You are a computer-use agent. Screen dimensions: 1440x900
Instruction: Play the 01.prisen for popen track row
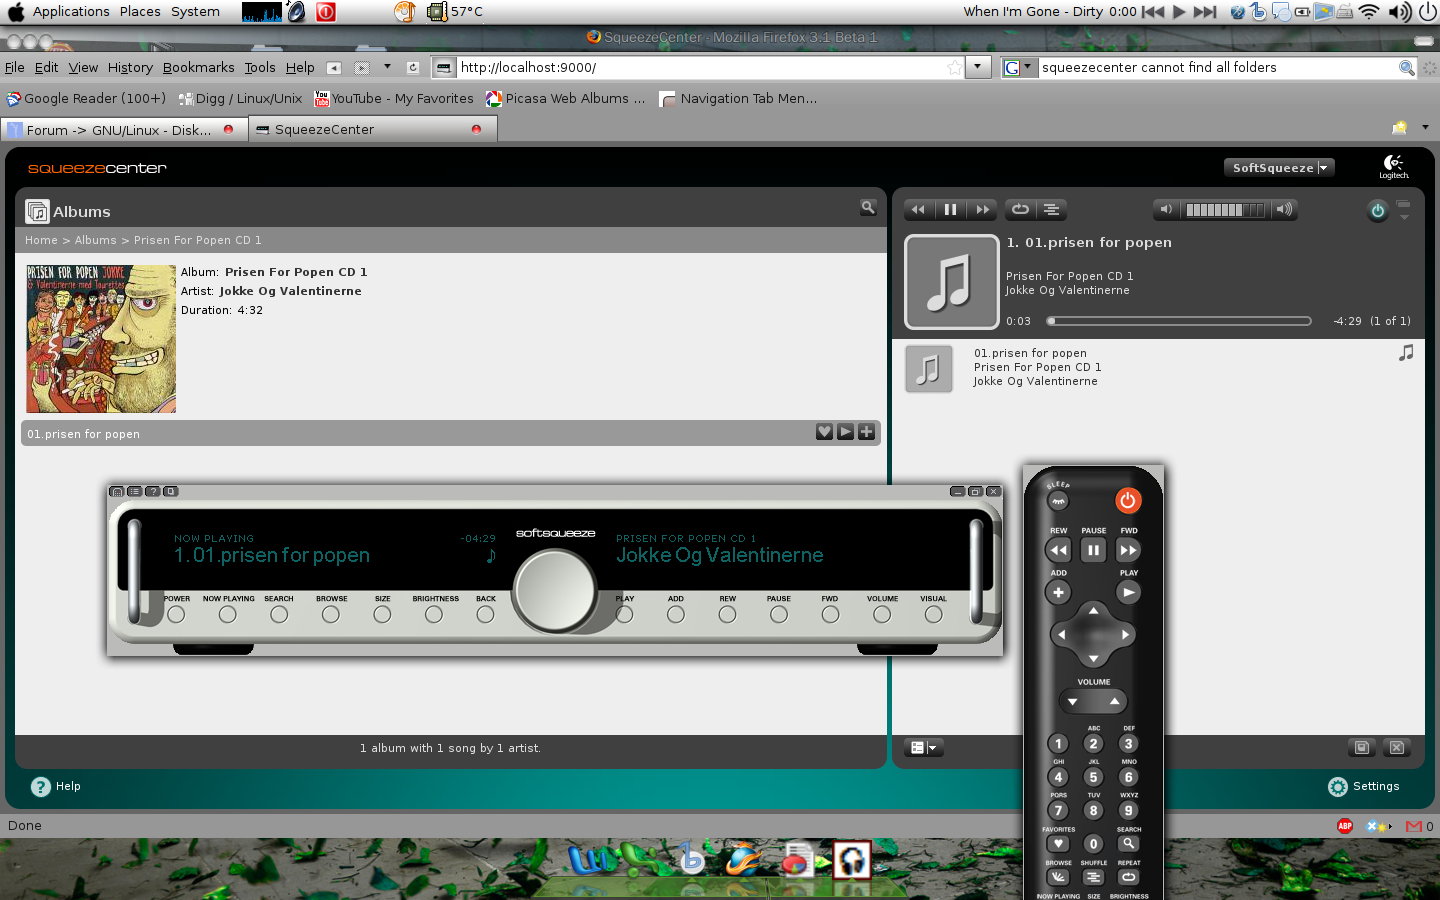tap(845, 432)
